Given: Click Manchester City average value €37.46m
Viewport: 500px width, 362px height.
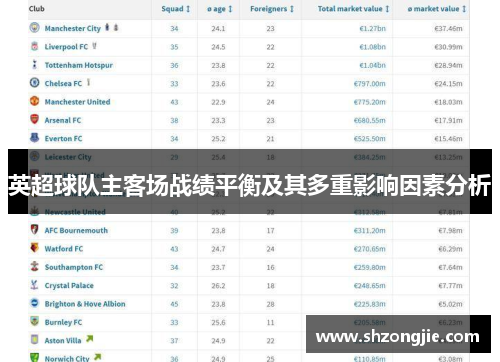Looking at the screenshot, I should click(448, 29).
